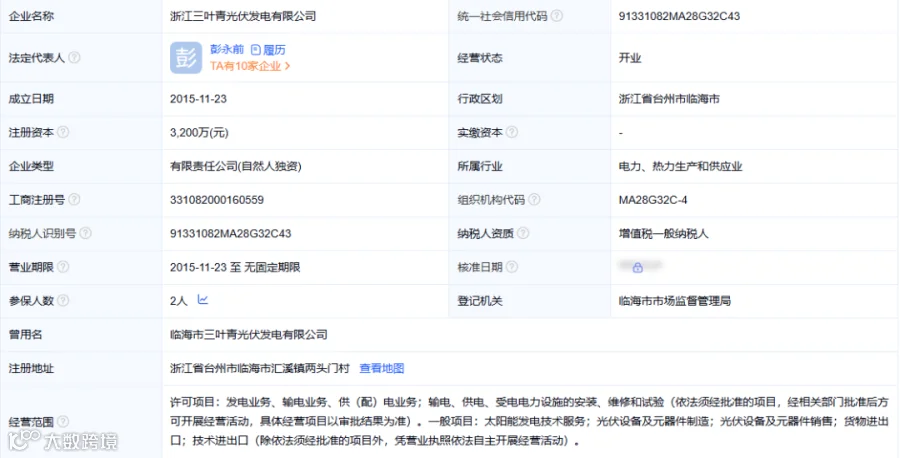Select 开业 operating status value
The image size is (900, 458).
[630, 58]
